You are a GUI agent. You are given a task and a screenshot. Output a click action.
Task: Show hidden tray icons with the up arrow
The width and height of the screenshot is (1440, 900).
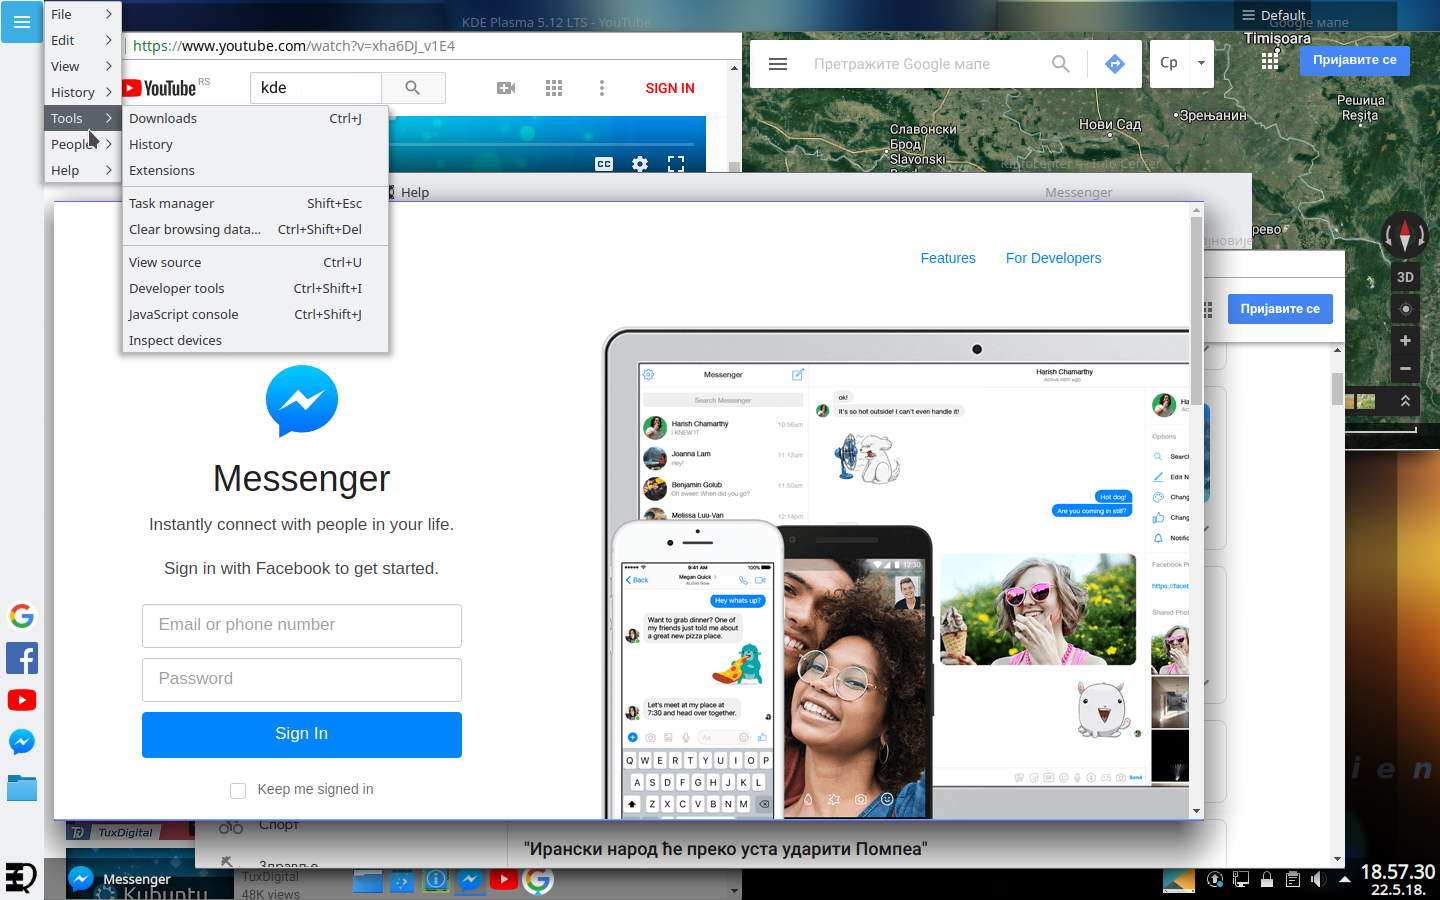coord(1345,880)
